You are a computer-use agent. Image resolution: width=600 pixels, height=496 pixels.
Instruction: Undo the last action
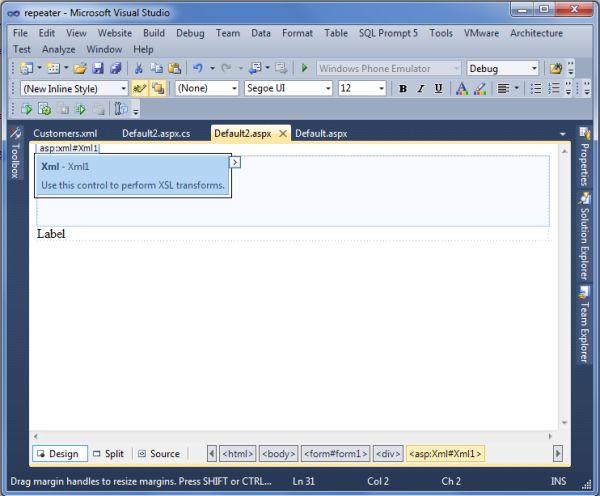coord(198,69)
